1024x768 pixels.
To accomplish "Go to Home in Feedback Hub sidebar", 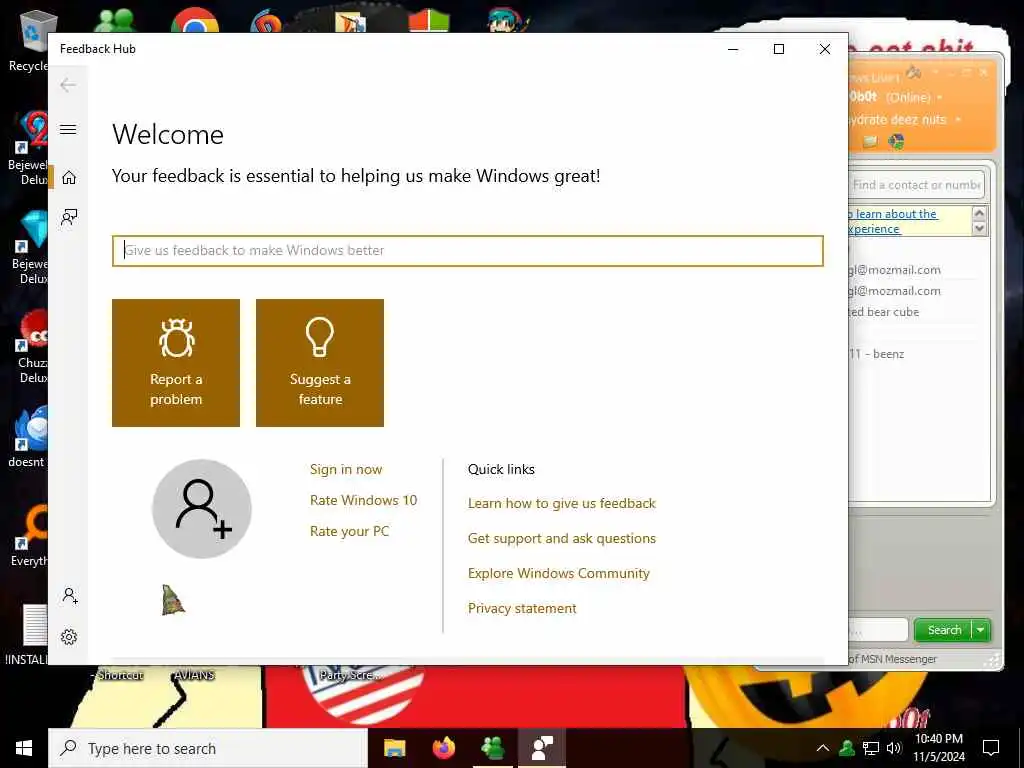I will coord(69,178).
